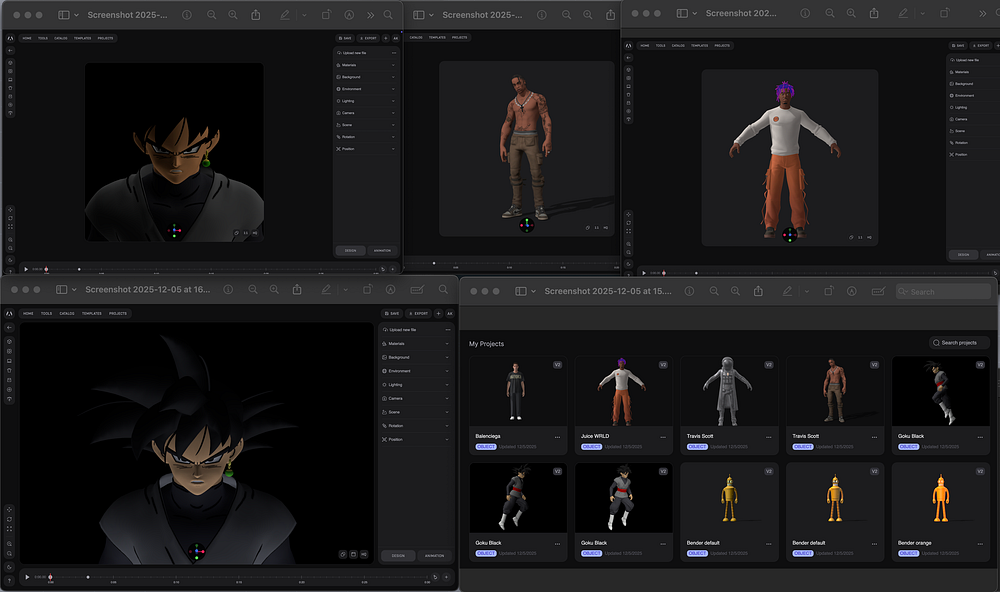Click the Markup pen icon in the My Projects window
This screenshot has height=592, width=1000.
785,291
